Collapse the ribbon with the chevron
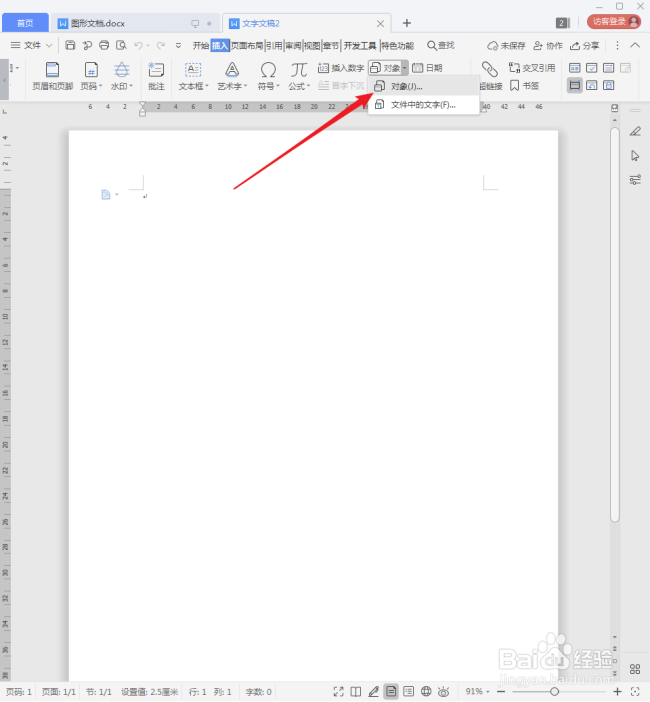The image size is (650, 702). (x=635, y=45)
